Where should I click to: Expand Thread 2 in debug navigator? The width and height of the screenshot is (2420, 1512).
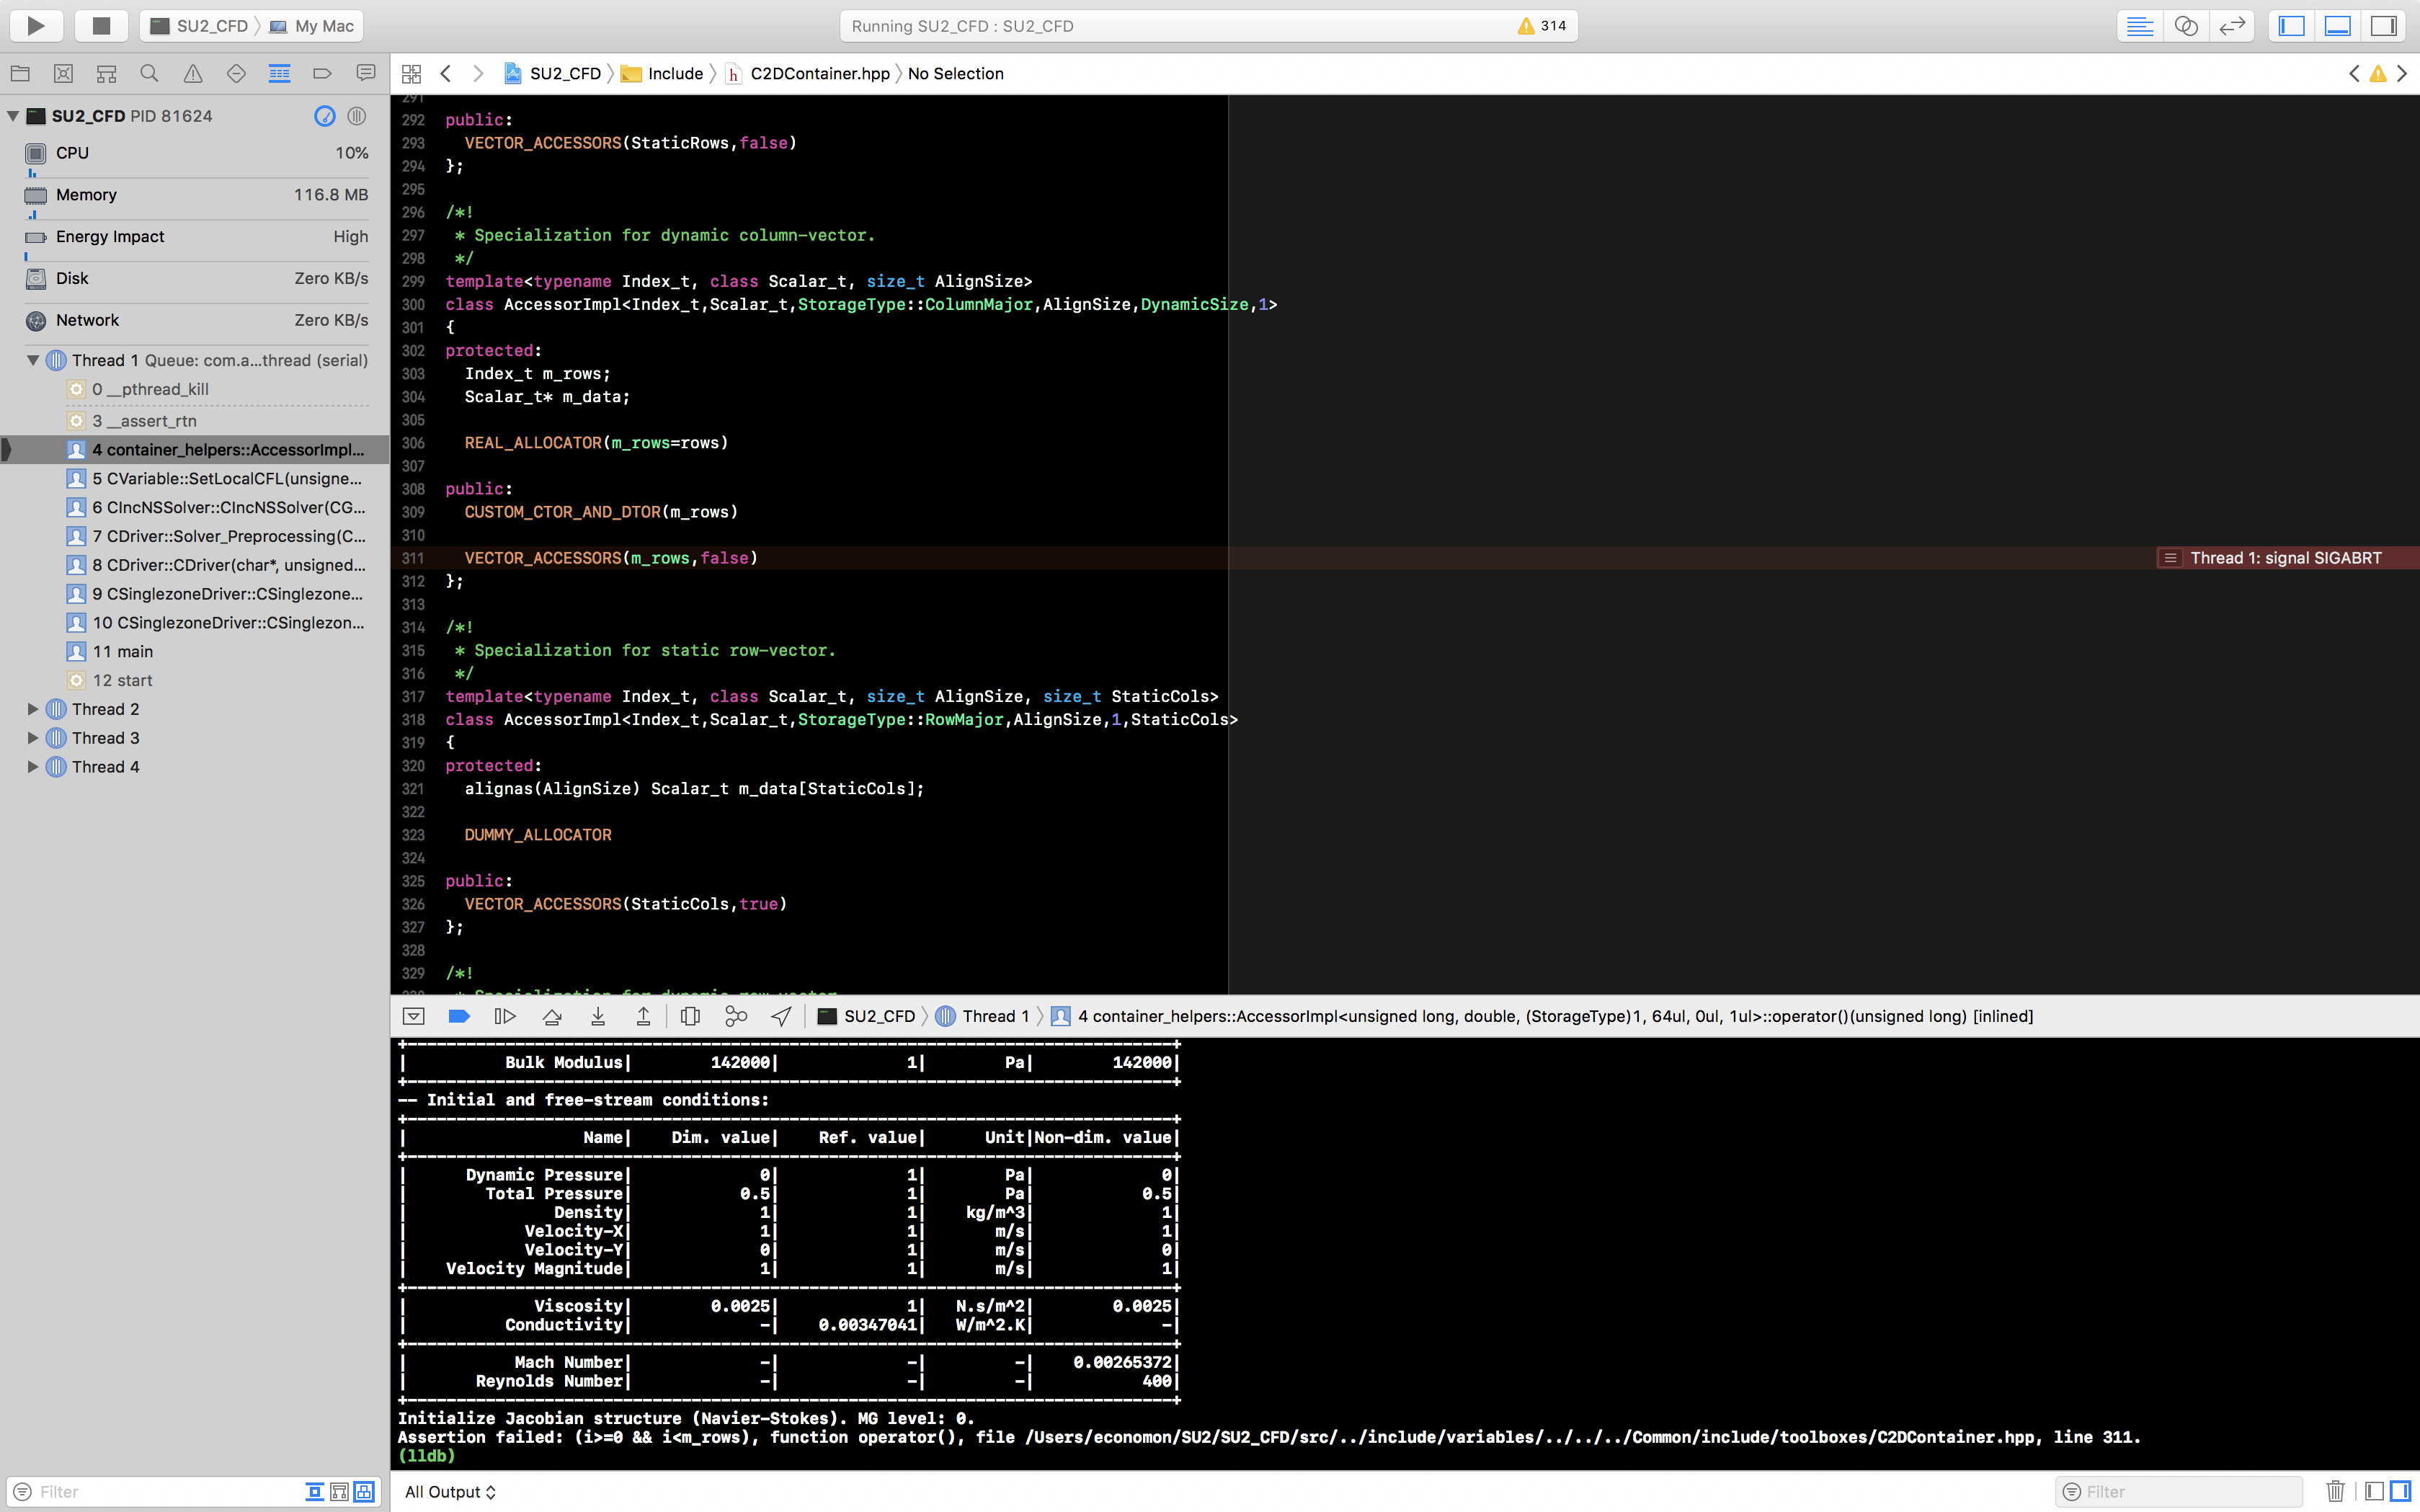point(33,709)
